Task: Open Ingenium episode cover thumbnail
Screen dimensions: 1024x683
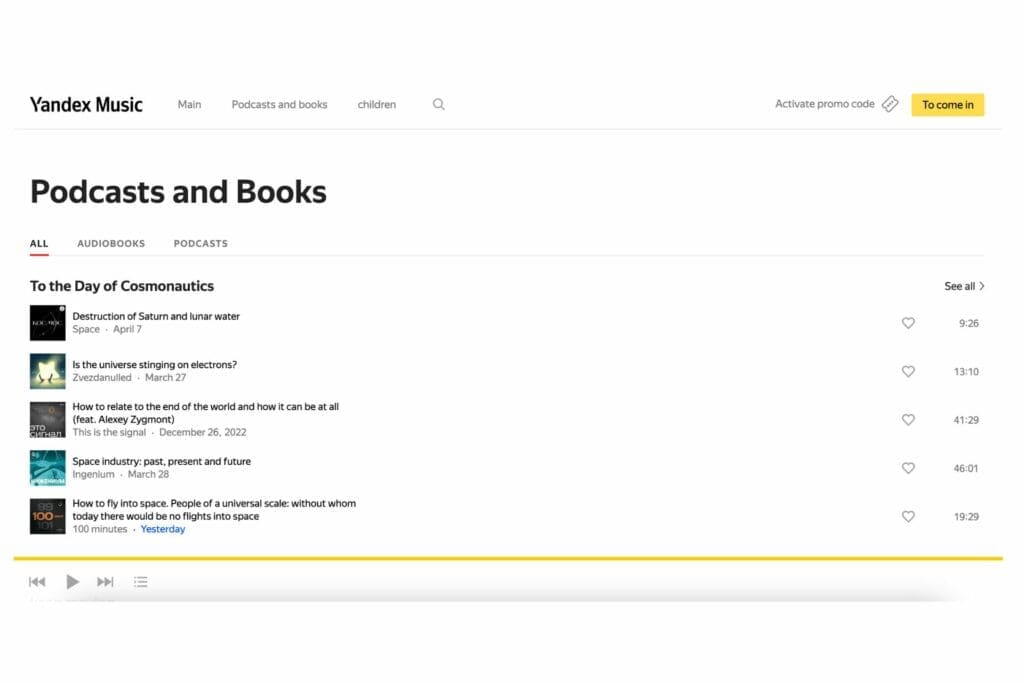Action: pos(48,468)
